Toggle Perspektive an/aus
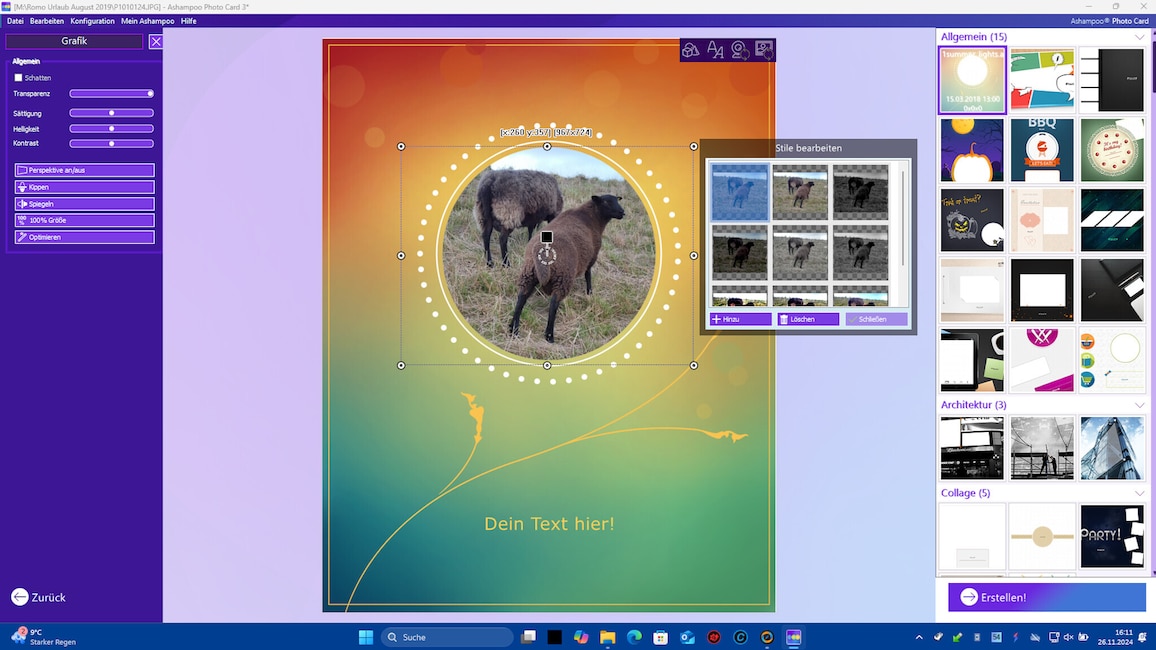Screen dimensions: 1156x650 84,170
